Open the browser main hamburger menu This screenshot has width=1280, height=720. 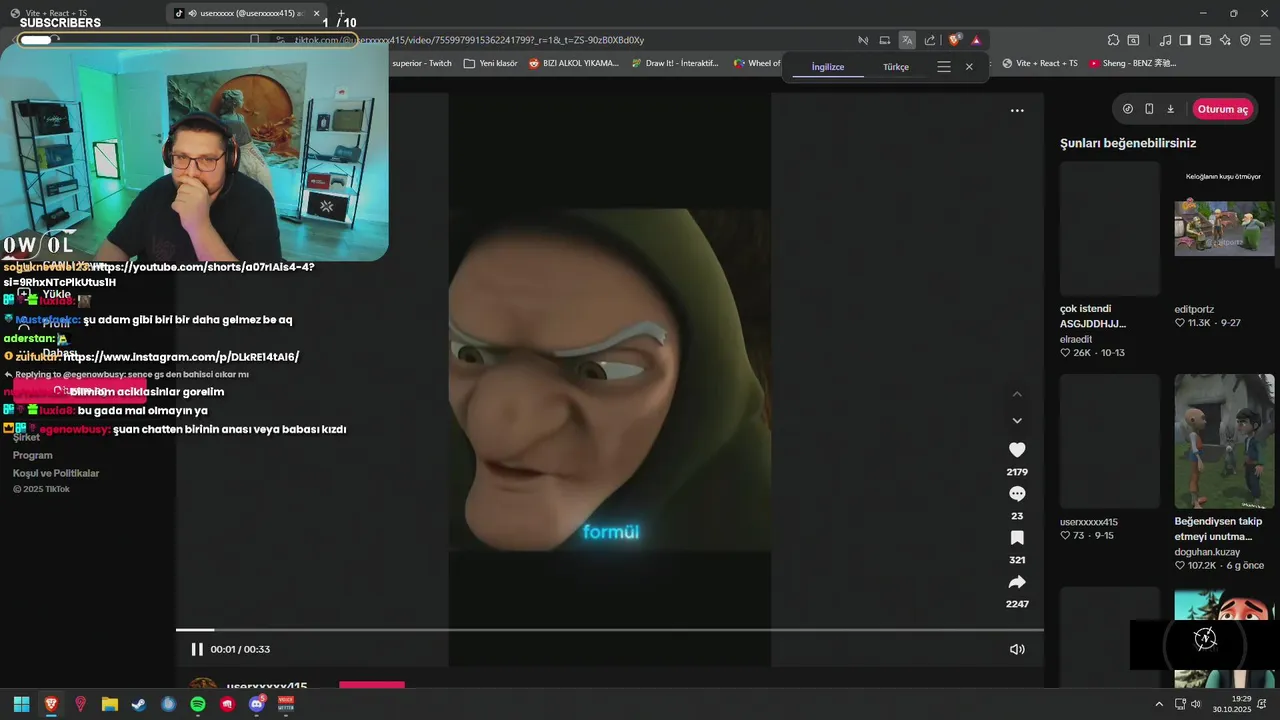(1265, 40)
